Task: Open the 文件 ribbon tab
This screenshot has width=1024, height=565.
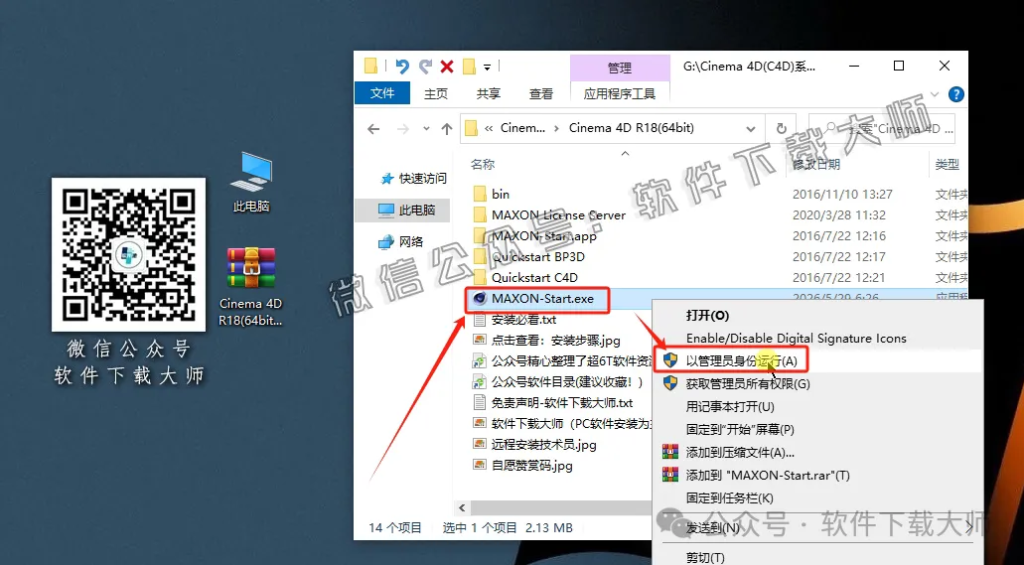Action: tap(382, 93)
